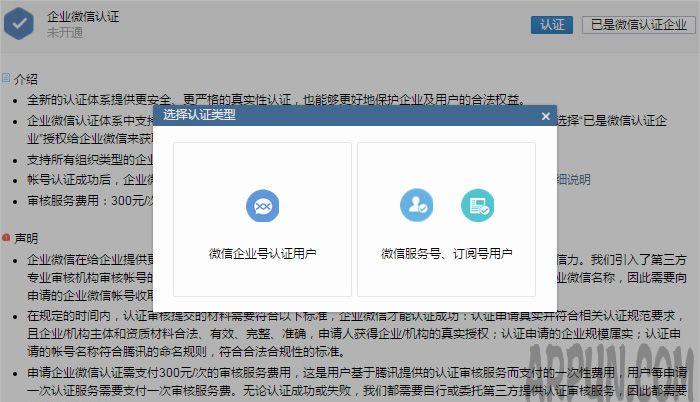Click the service account person icon
Viewport: 700px width, 402px height.
(417, 205)
